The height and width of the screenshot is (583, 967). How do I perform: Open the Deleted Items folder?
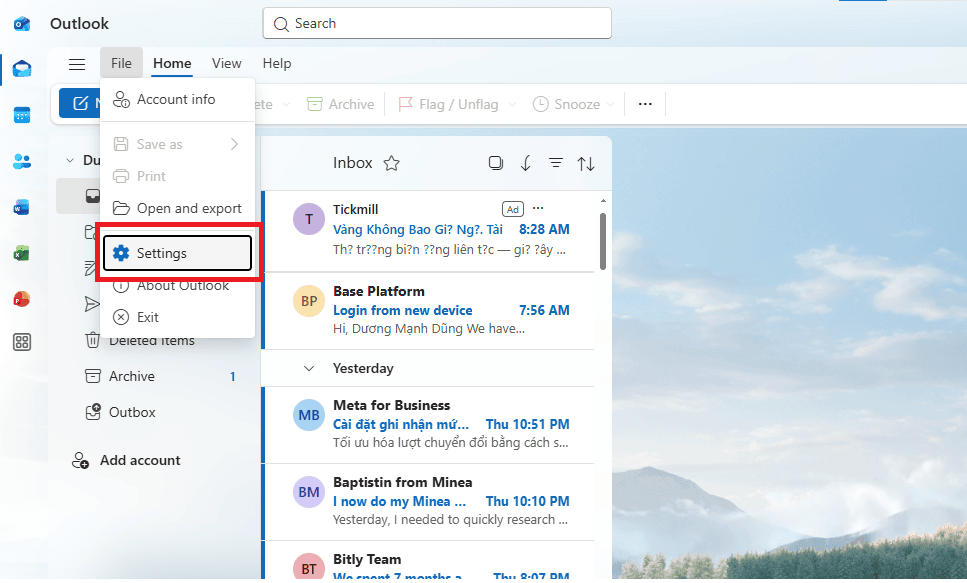(x=154, y=341)
